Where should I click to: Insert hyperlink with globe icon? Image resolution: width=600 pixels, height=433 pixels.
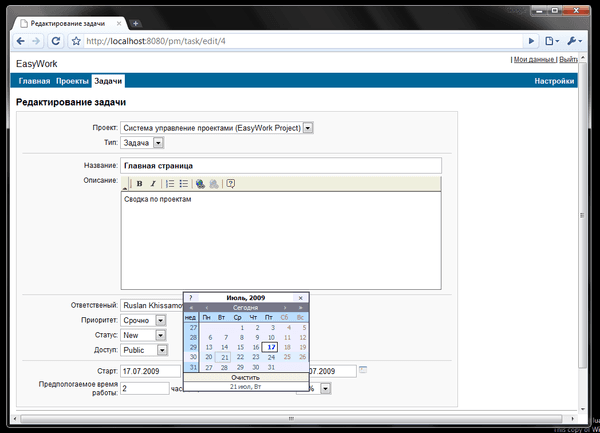click(x=200, y=184)
